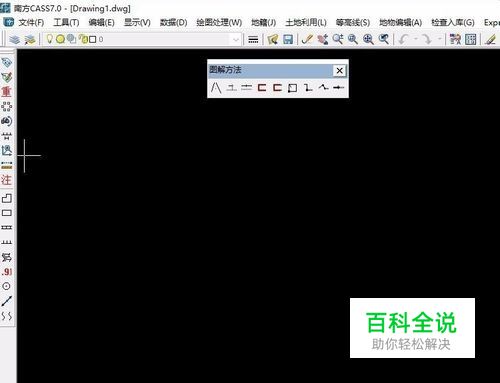The height and width of the screenshot is (383, 500).
Task: Click the first red bracket icon in 图解方法
Action: (x=262, y=88)
